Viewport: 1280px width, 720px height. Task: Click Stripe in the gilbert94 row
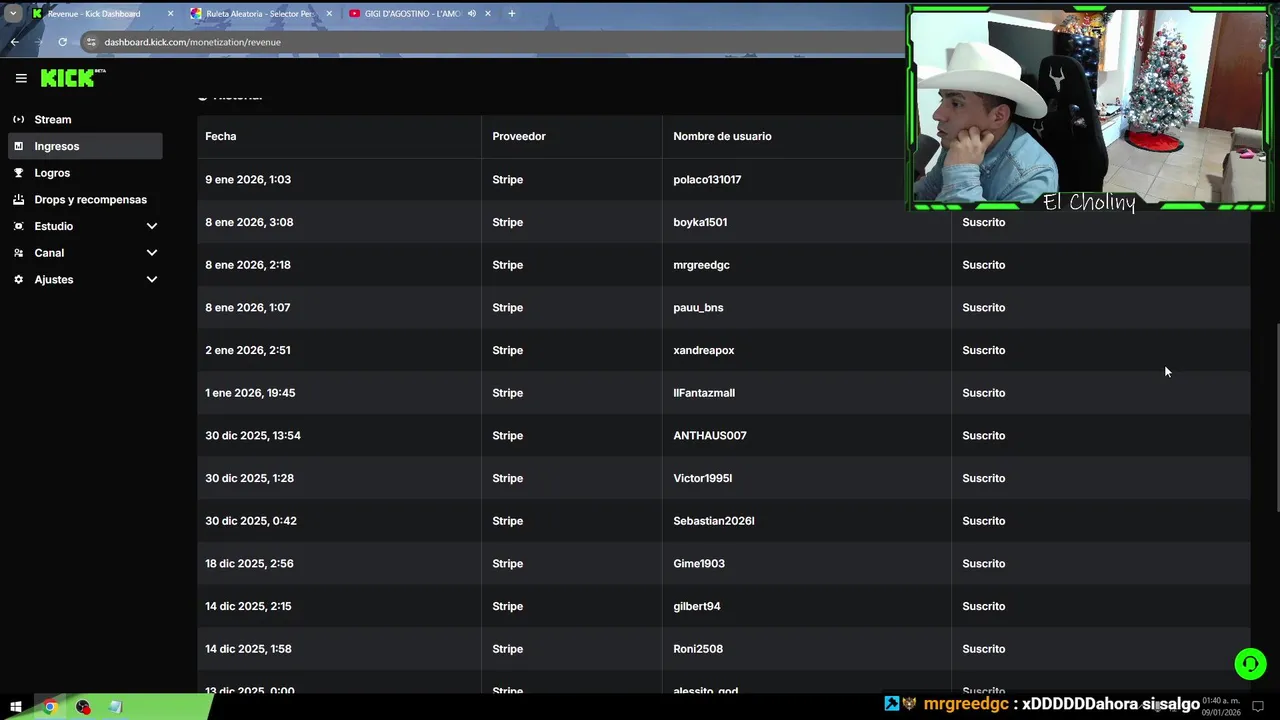[x=507, y=606]
